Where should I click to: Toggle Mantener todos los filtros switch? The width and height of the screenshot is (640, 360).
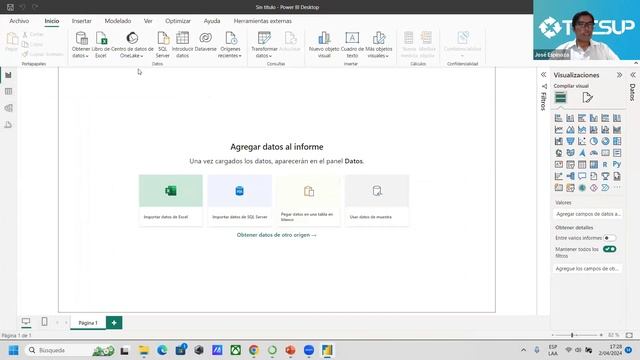(x=609, y=249)
